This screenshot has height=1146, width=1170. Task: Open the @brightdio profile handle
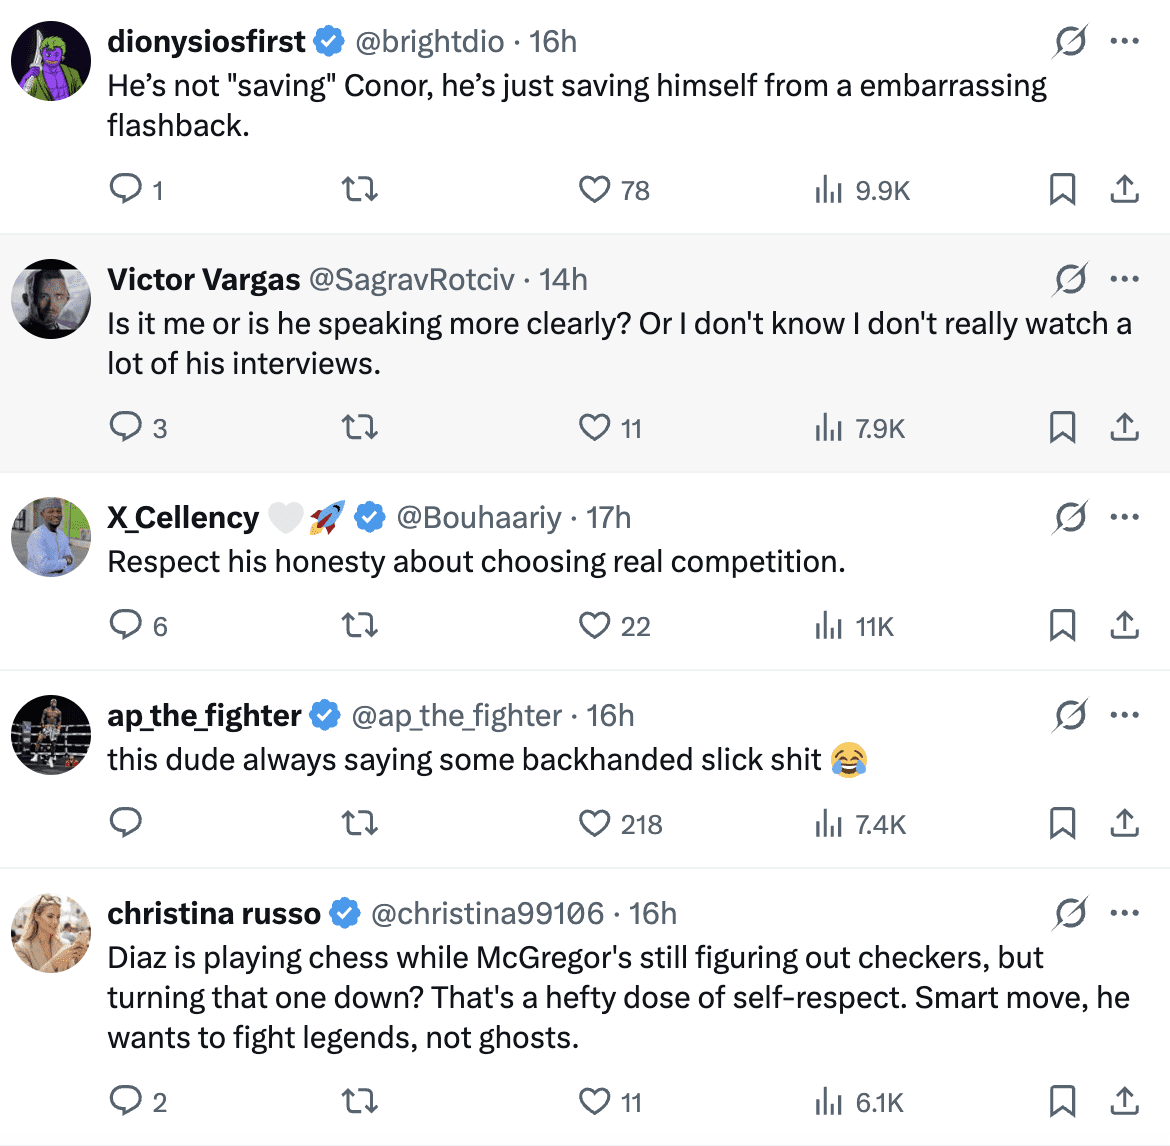point(430,42)
